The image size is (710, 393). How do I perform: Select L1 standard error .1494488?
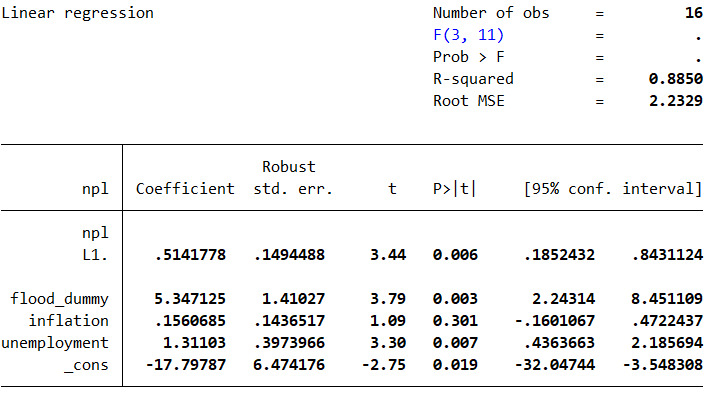click(x=289, y=255)
